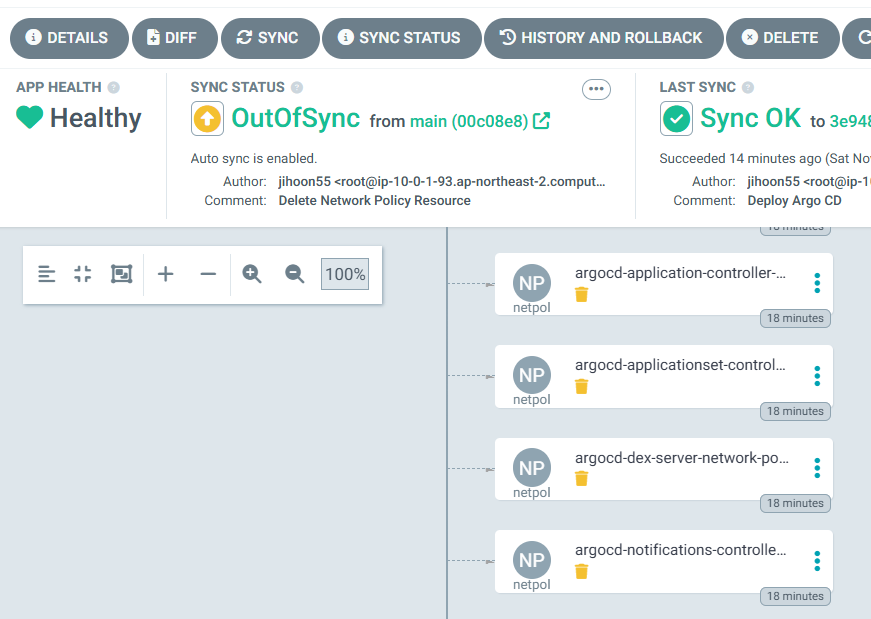Click the 100% zoom level field
Viewport: 871px width, 619px height.
[x=345, y=274]
